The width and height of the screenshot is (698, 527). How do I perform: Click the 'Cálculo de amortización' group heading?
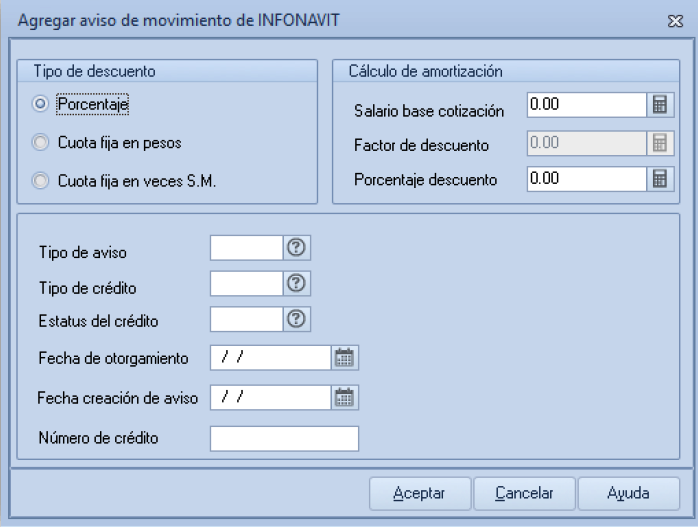click(426, 71)
